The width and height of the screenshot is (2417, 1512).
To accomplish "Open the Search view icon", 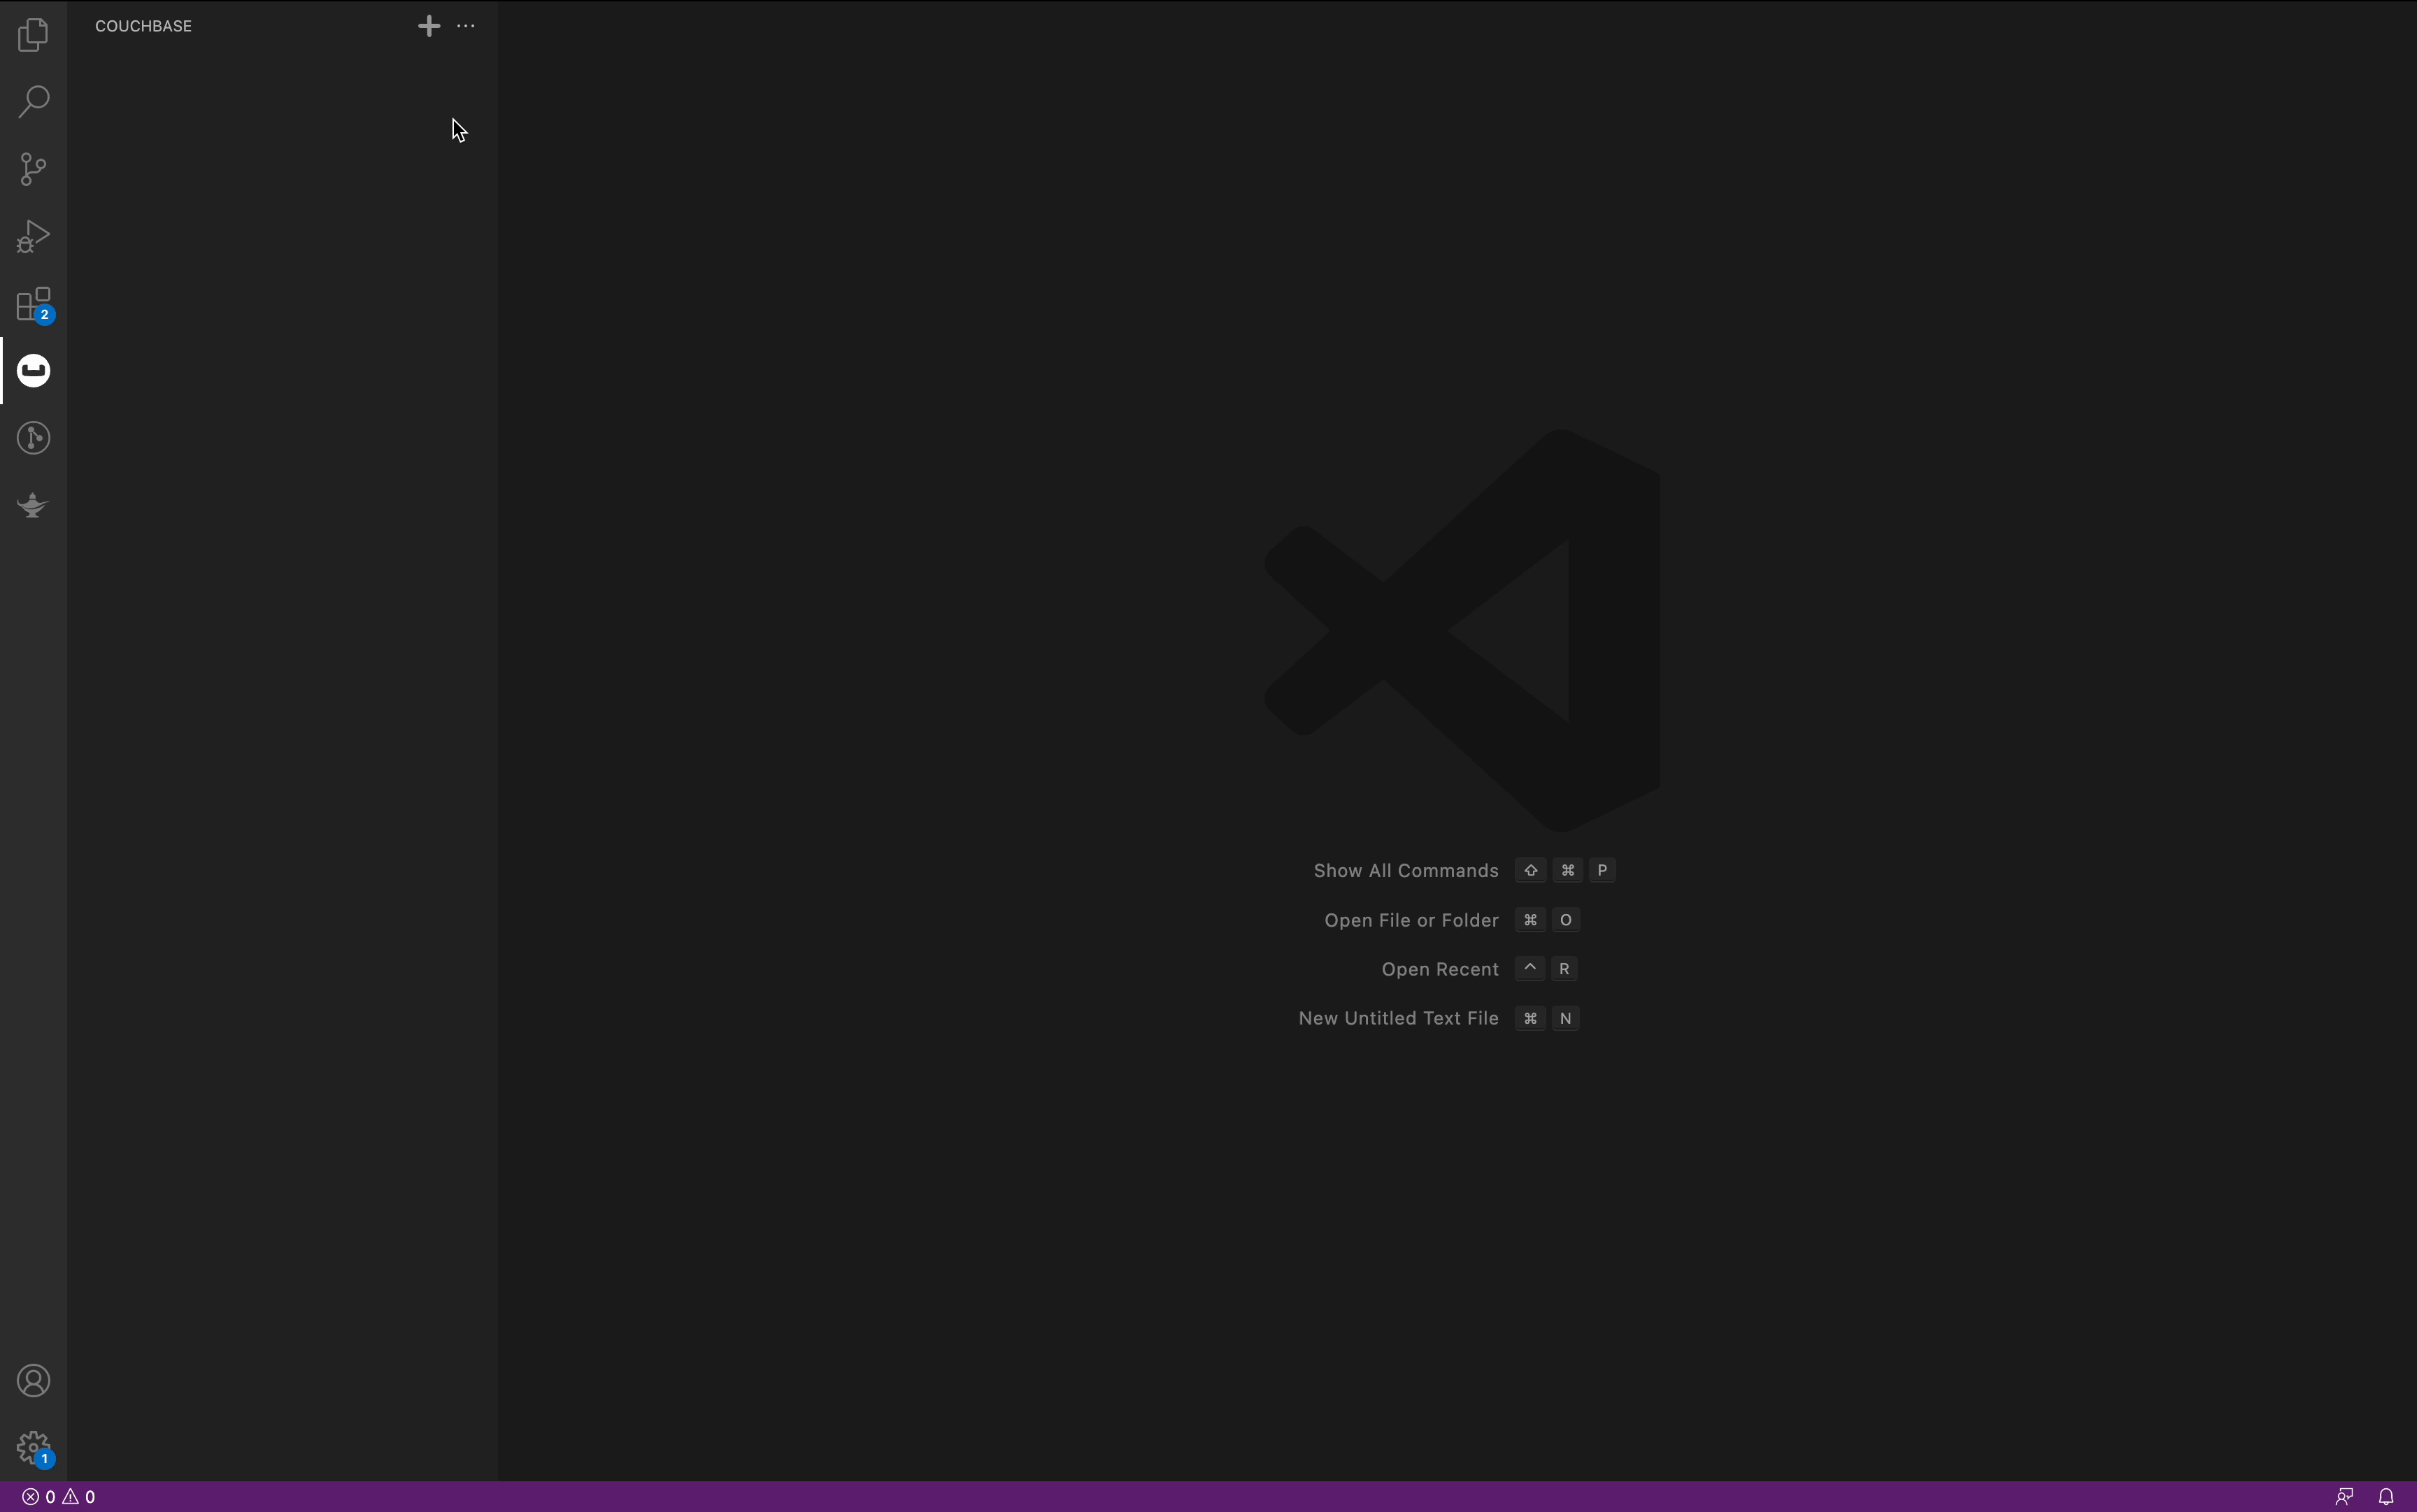I will point(33,101).
